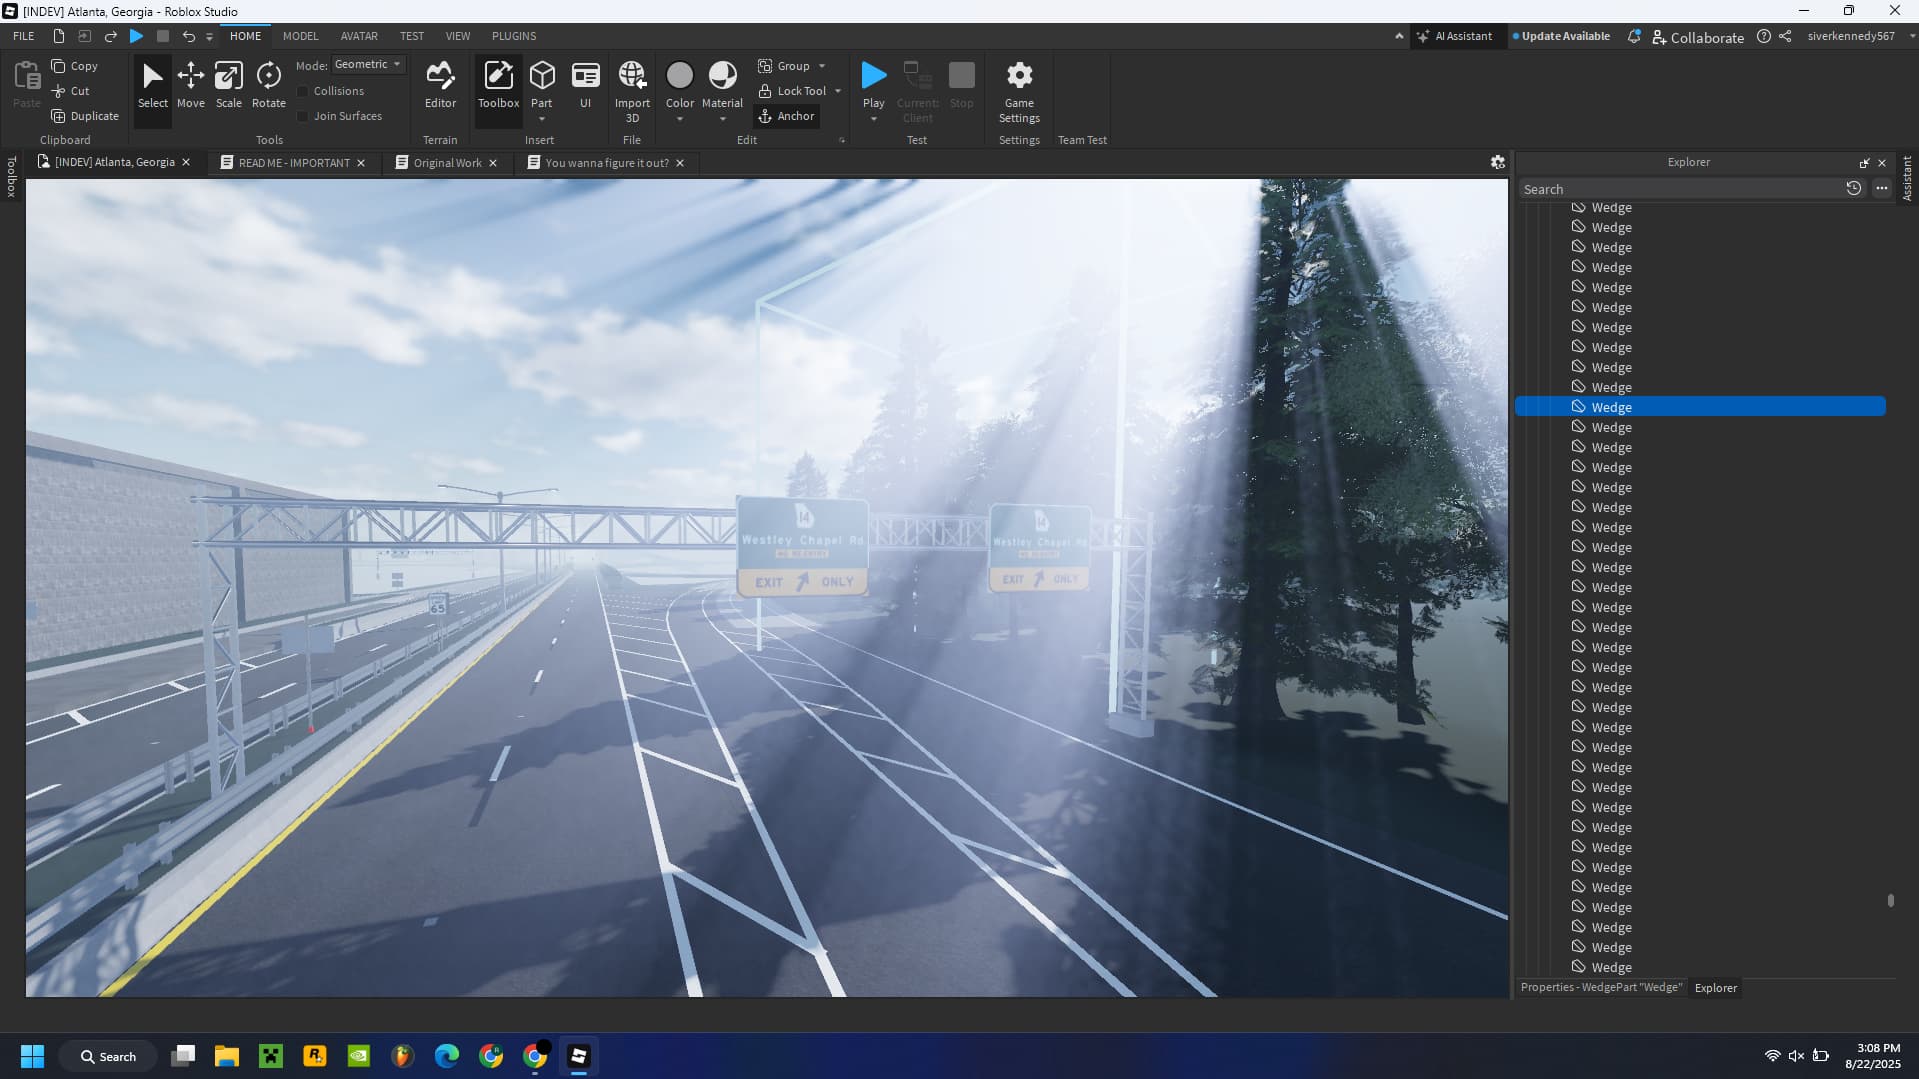
Task: Expand the Material dropdown arrow
Action: click(722, 119)
